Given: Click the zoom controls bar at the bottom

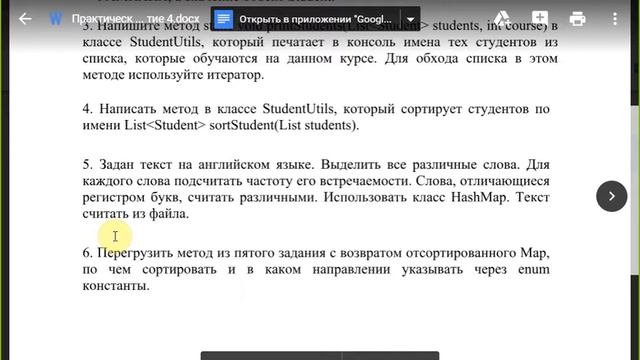Looking at the screenshot, I should click(x=320, y=356).
